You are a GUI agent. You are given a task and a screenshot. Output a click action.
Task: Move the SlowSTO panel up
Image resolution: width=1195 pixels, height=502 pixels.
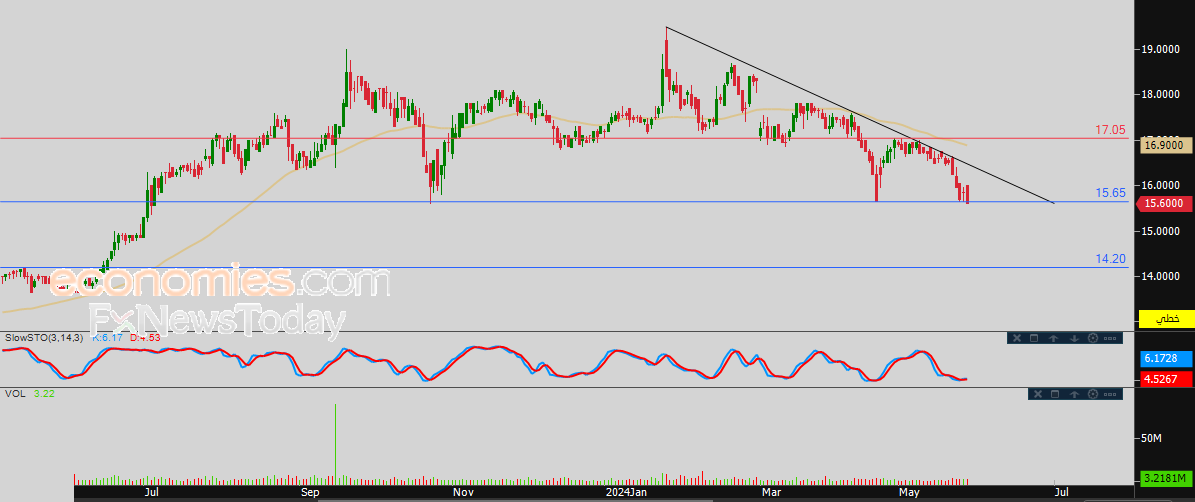pos(1054,338)
